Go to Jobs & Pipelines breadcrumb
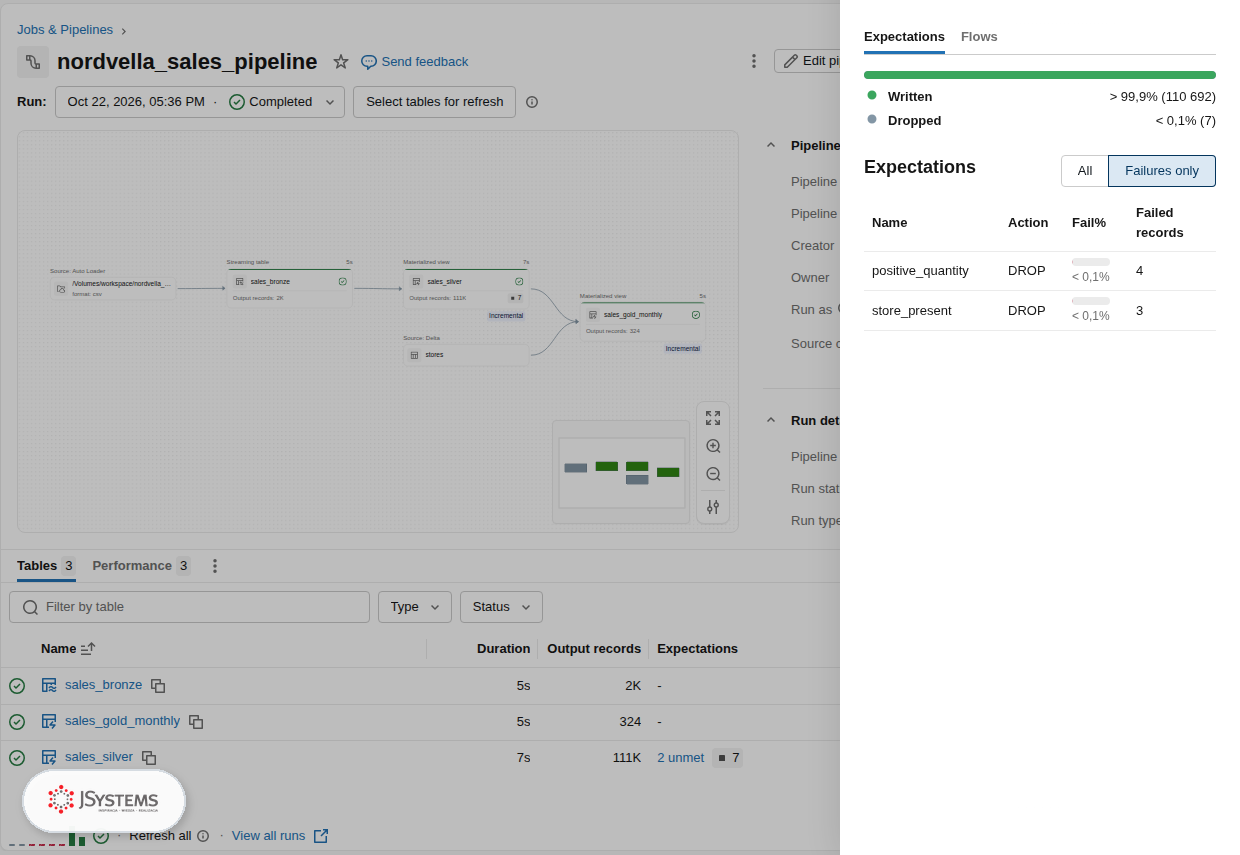 [x=65, y=30]
